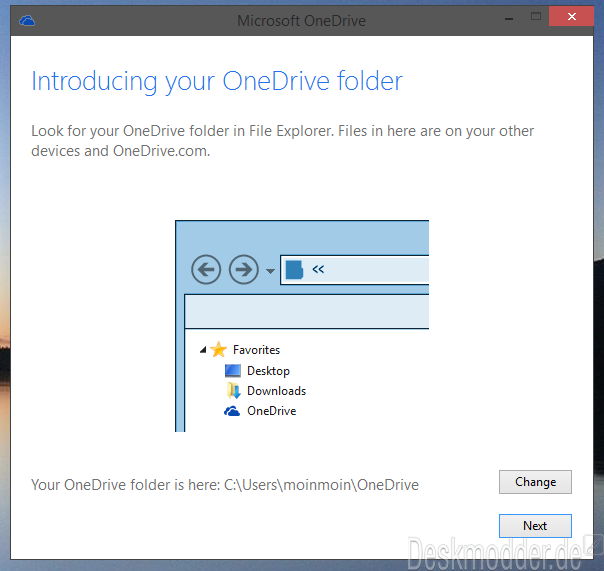
Task: Close the Microsoft OneDrive window
Action: [x=571, y=17]
